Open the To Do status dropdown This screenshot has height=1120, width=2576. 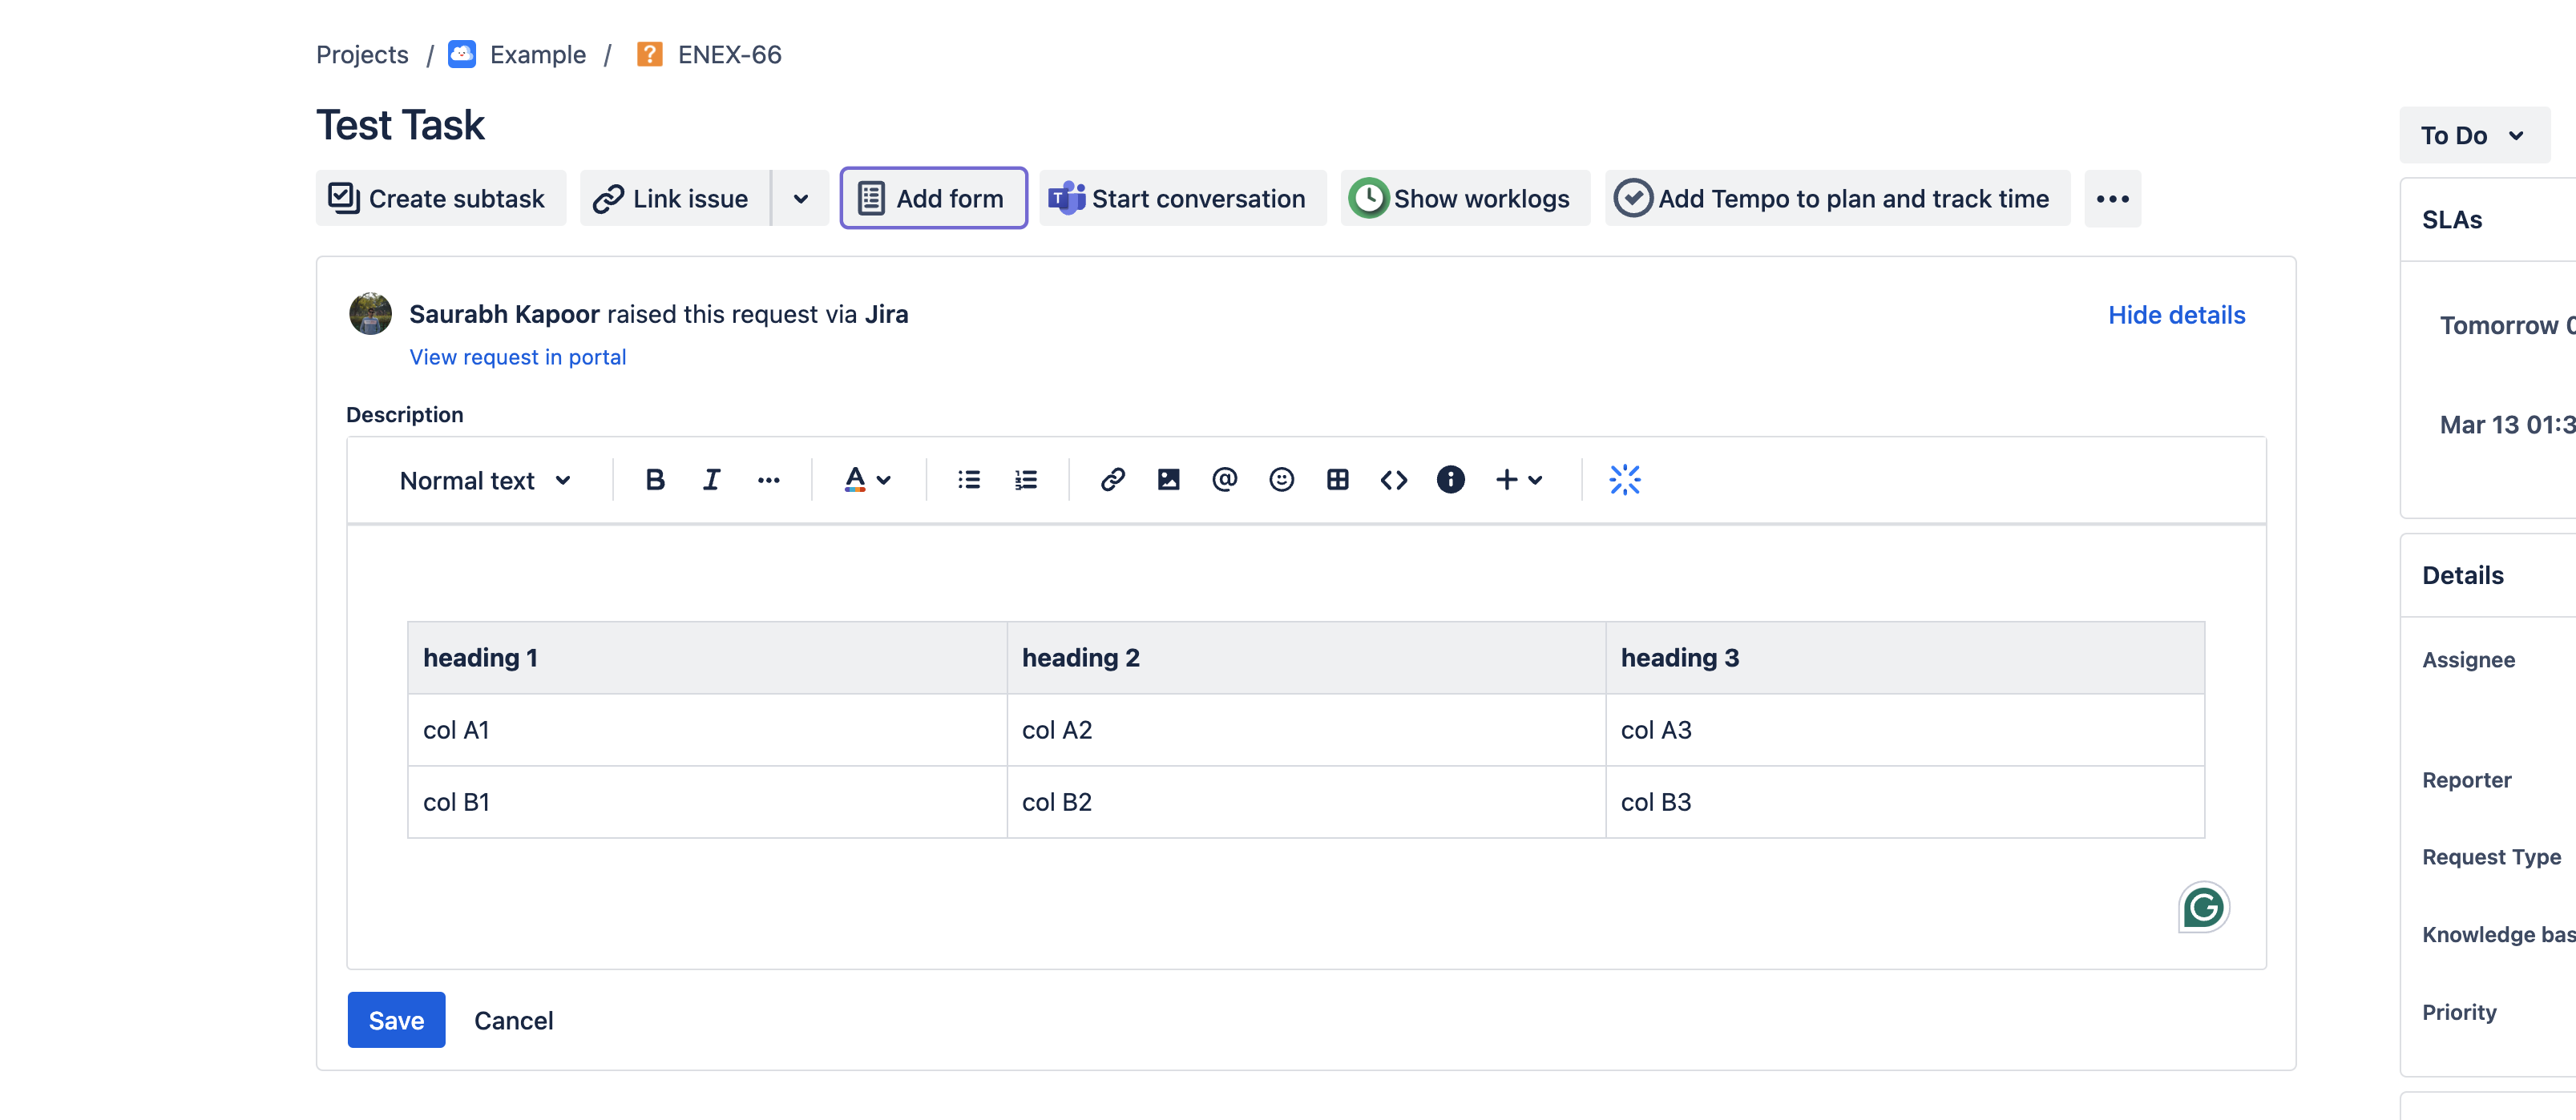[2472, 135]
